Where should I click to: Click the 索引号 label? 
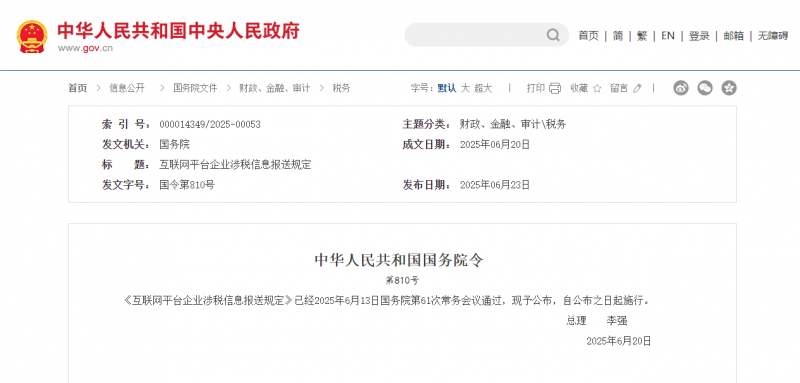pos(127,124)
